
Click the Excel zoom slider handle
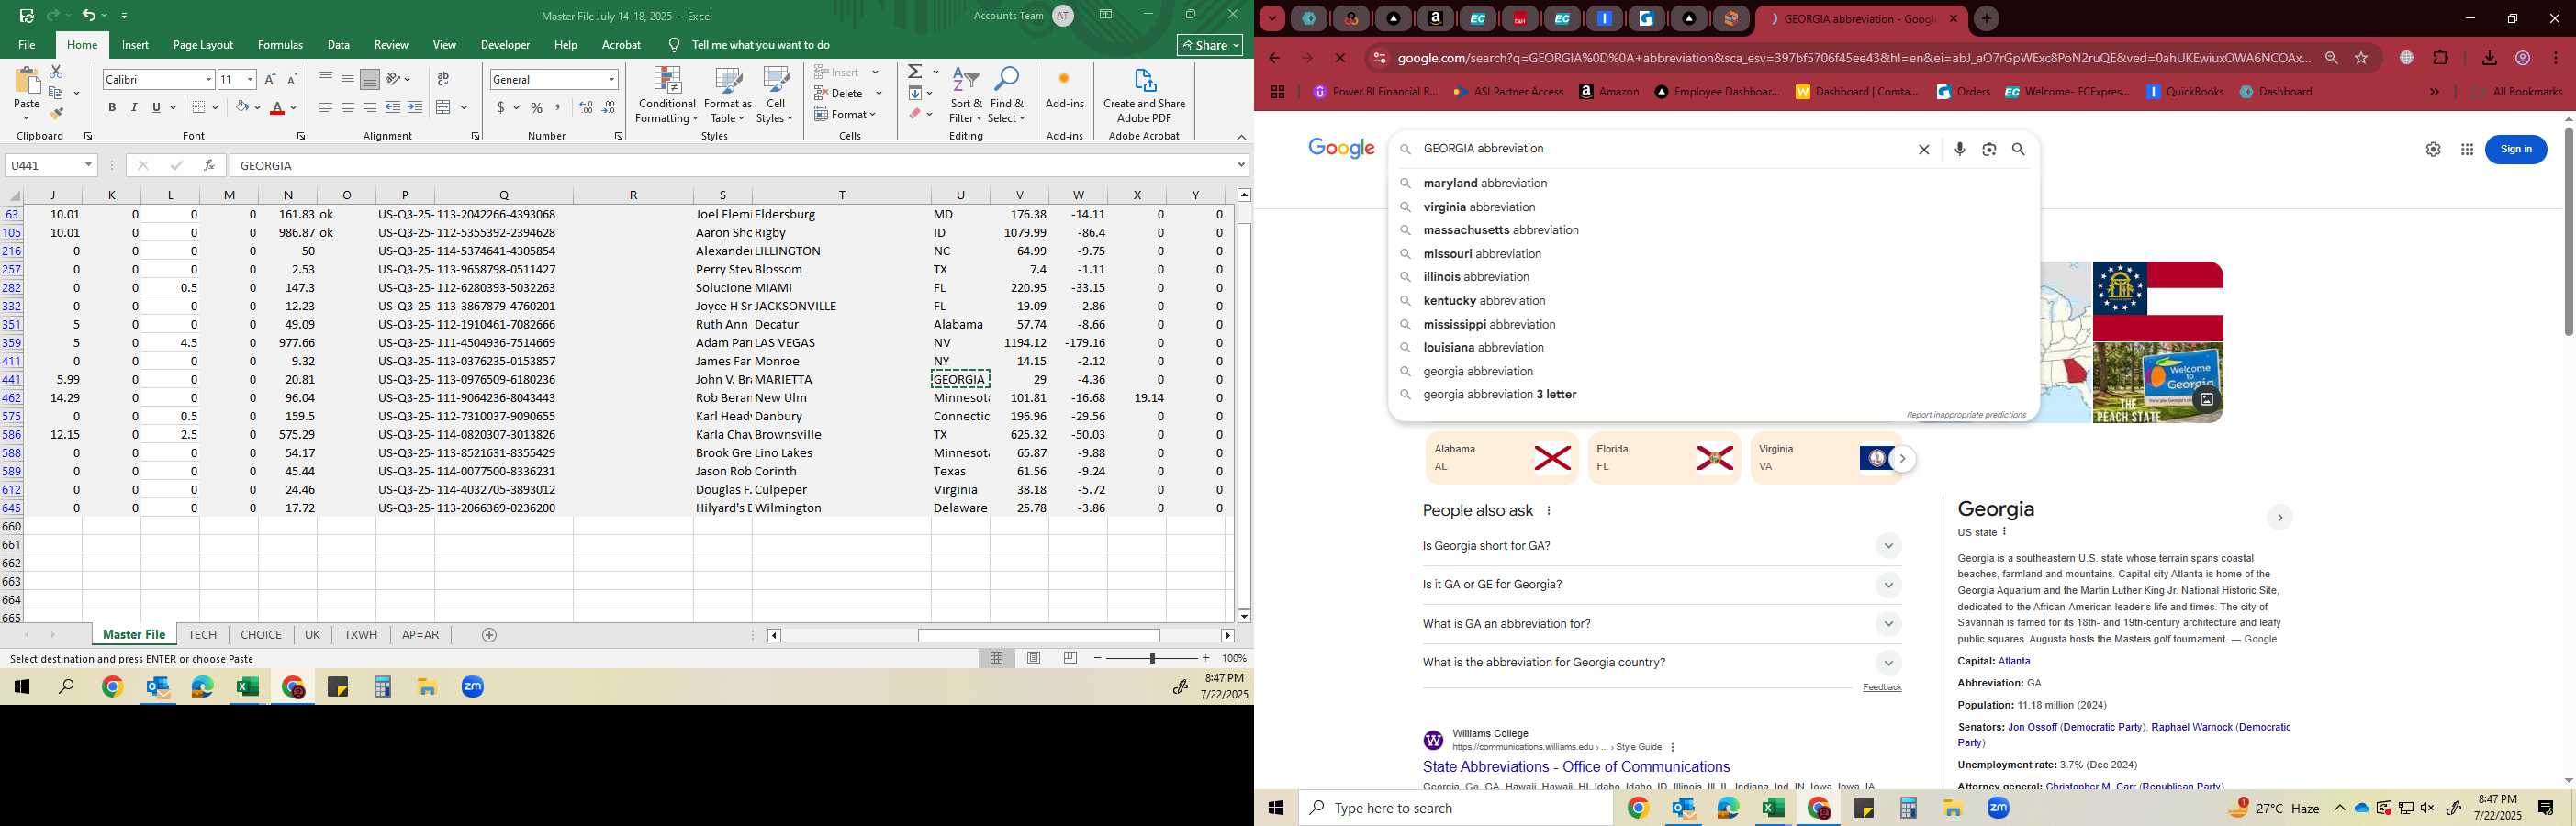pos(1152,658)
